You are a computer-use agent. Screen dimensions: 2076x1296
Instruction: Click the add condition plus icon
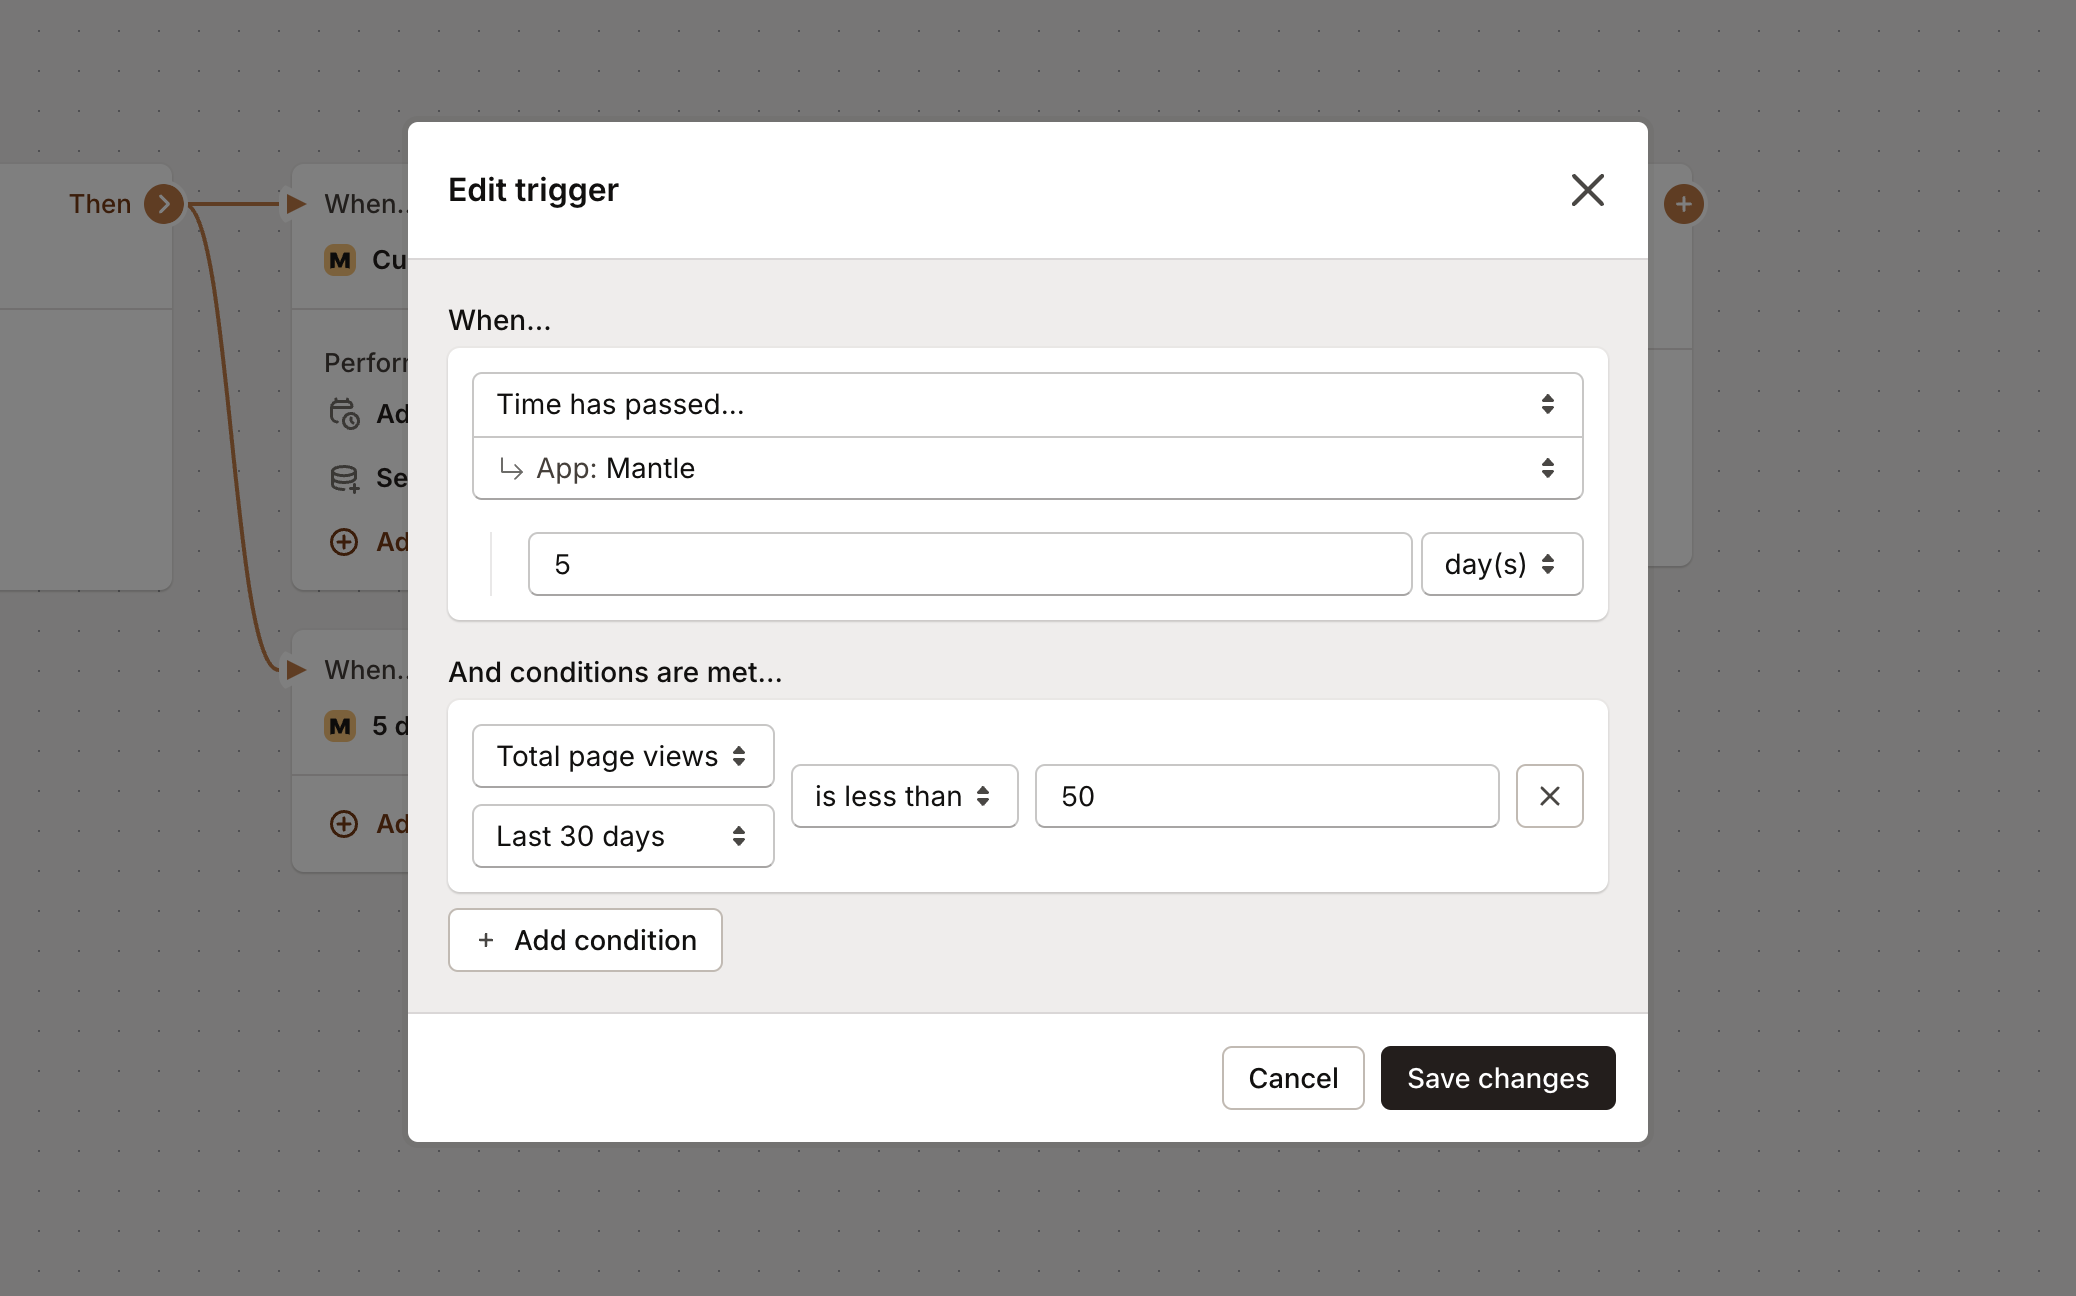(485, 939)
